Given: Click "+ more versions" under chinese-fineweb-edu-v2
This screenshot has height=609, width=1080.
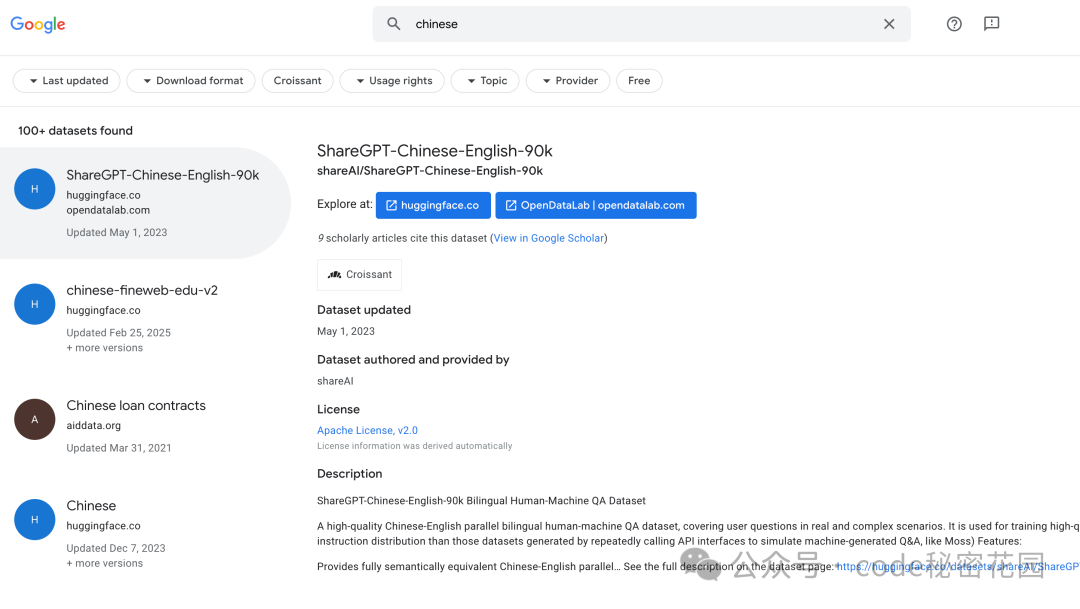Looking at the screenshot, I should click(x=105, y=348).
